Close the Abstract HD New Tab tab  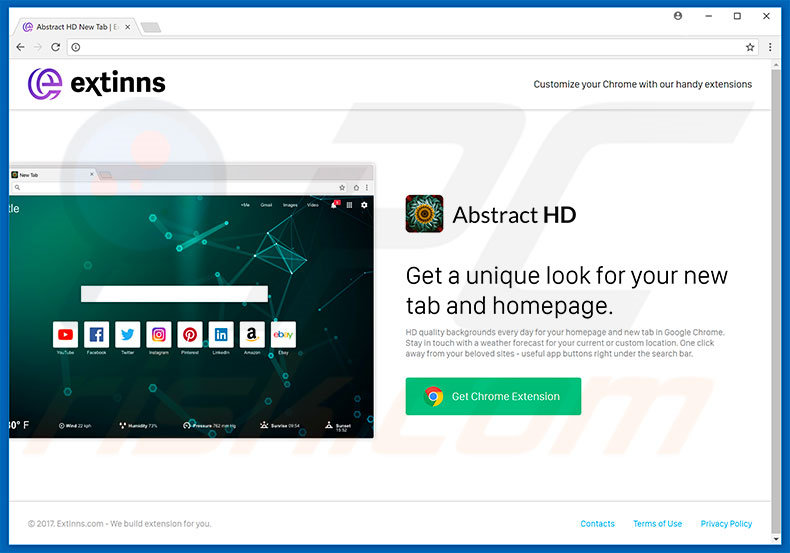(127, 27)
